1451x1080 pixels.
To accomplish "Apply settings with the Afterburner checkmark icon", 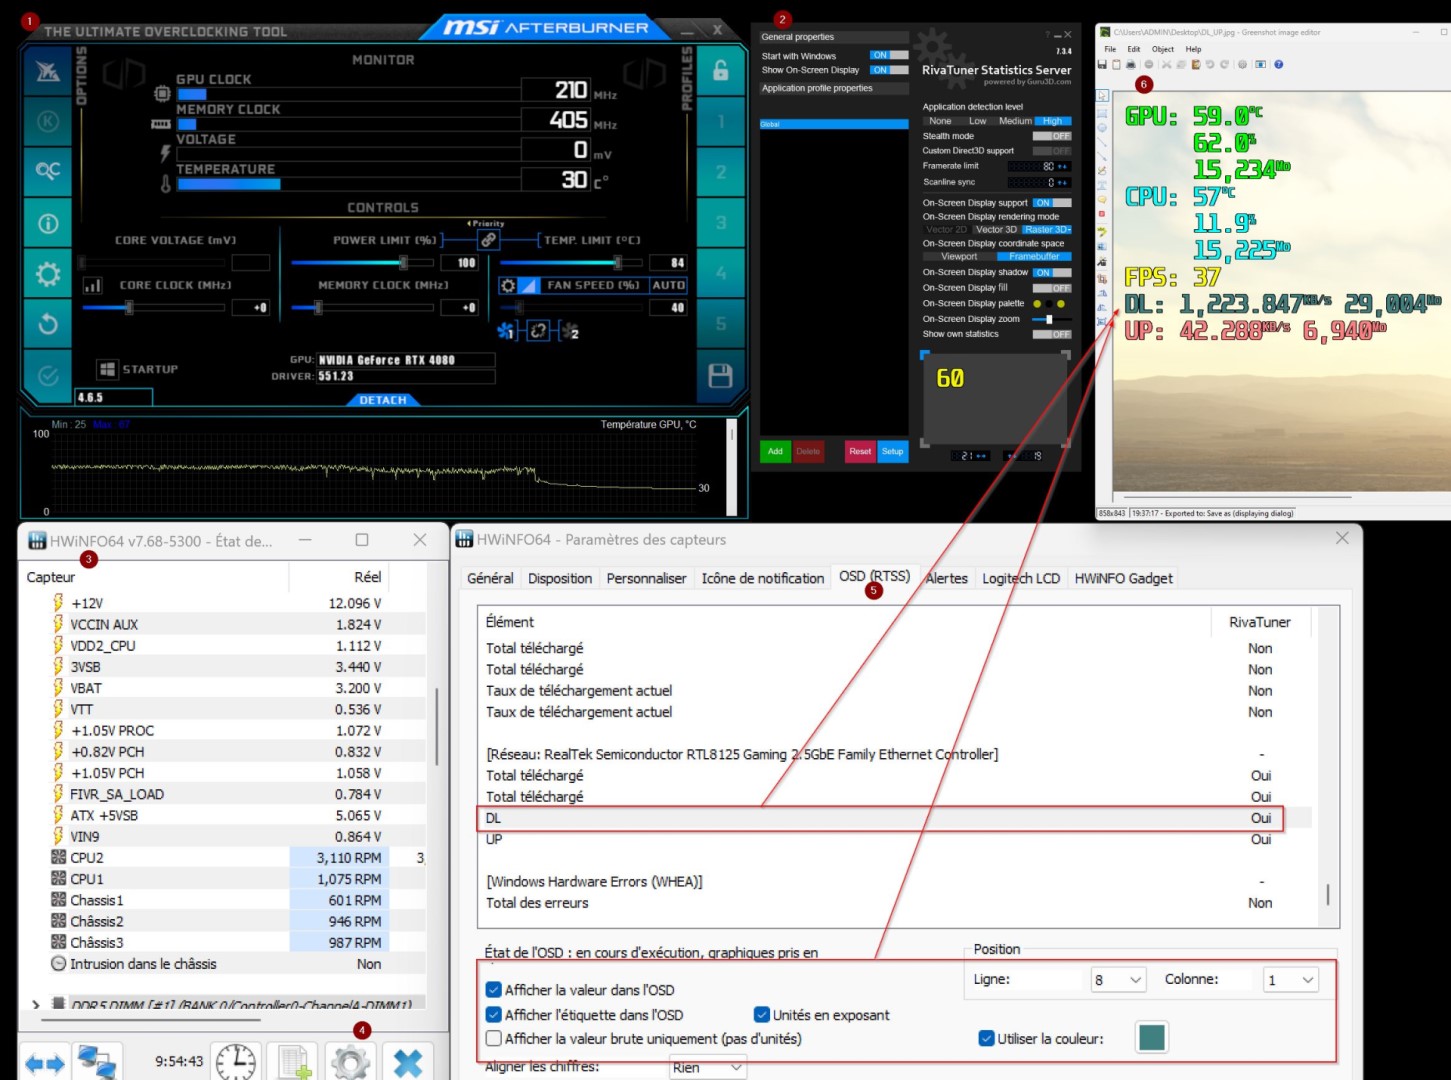I will click(47, 376).
